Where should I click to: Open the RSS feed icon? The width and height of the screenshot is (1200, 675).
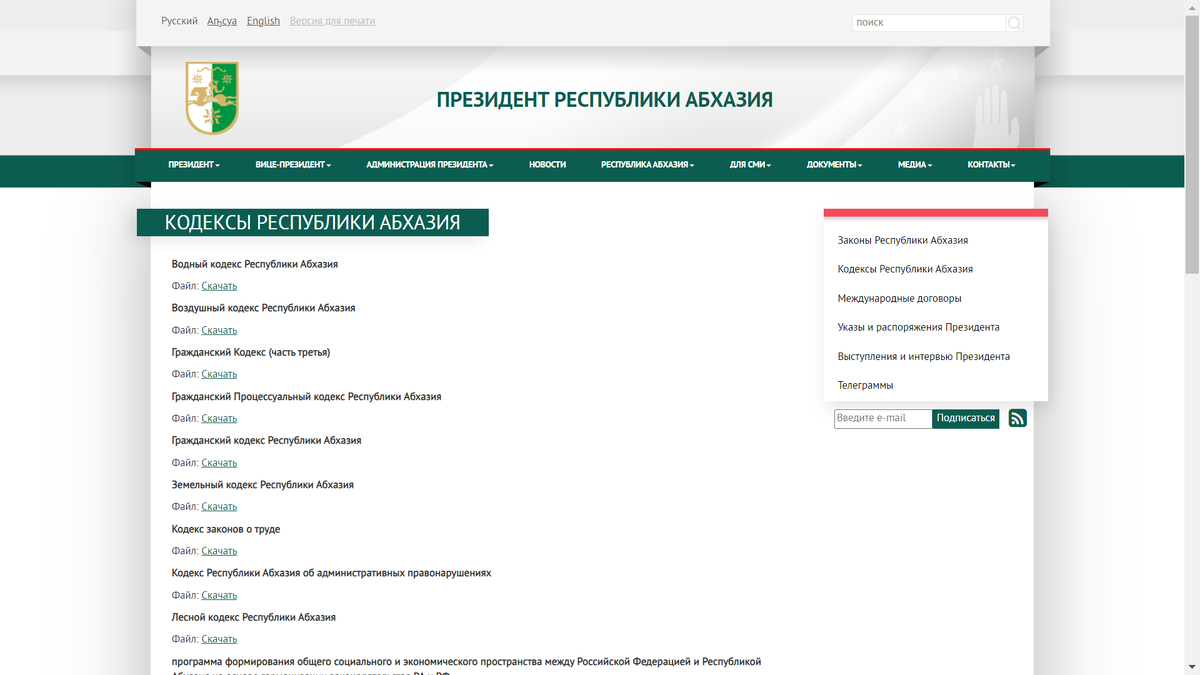(1017, 418)
